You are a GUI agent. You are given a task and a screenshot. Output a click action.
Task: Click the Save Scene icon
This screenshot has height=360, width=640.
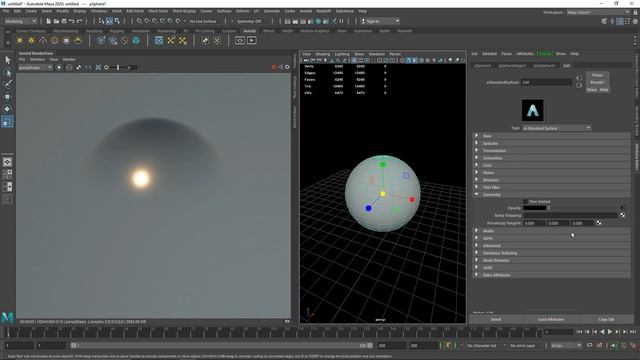[x=64, y=21]
